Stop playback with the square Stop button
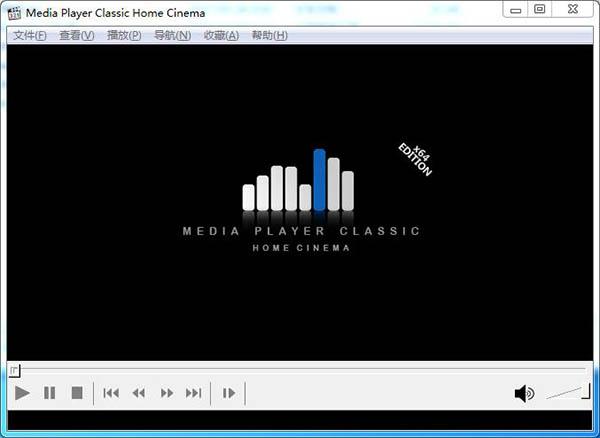 coord(77,393)
